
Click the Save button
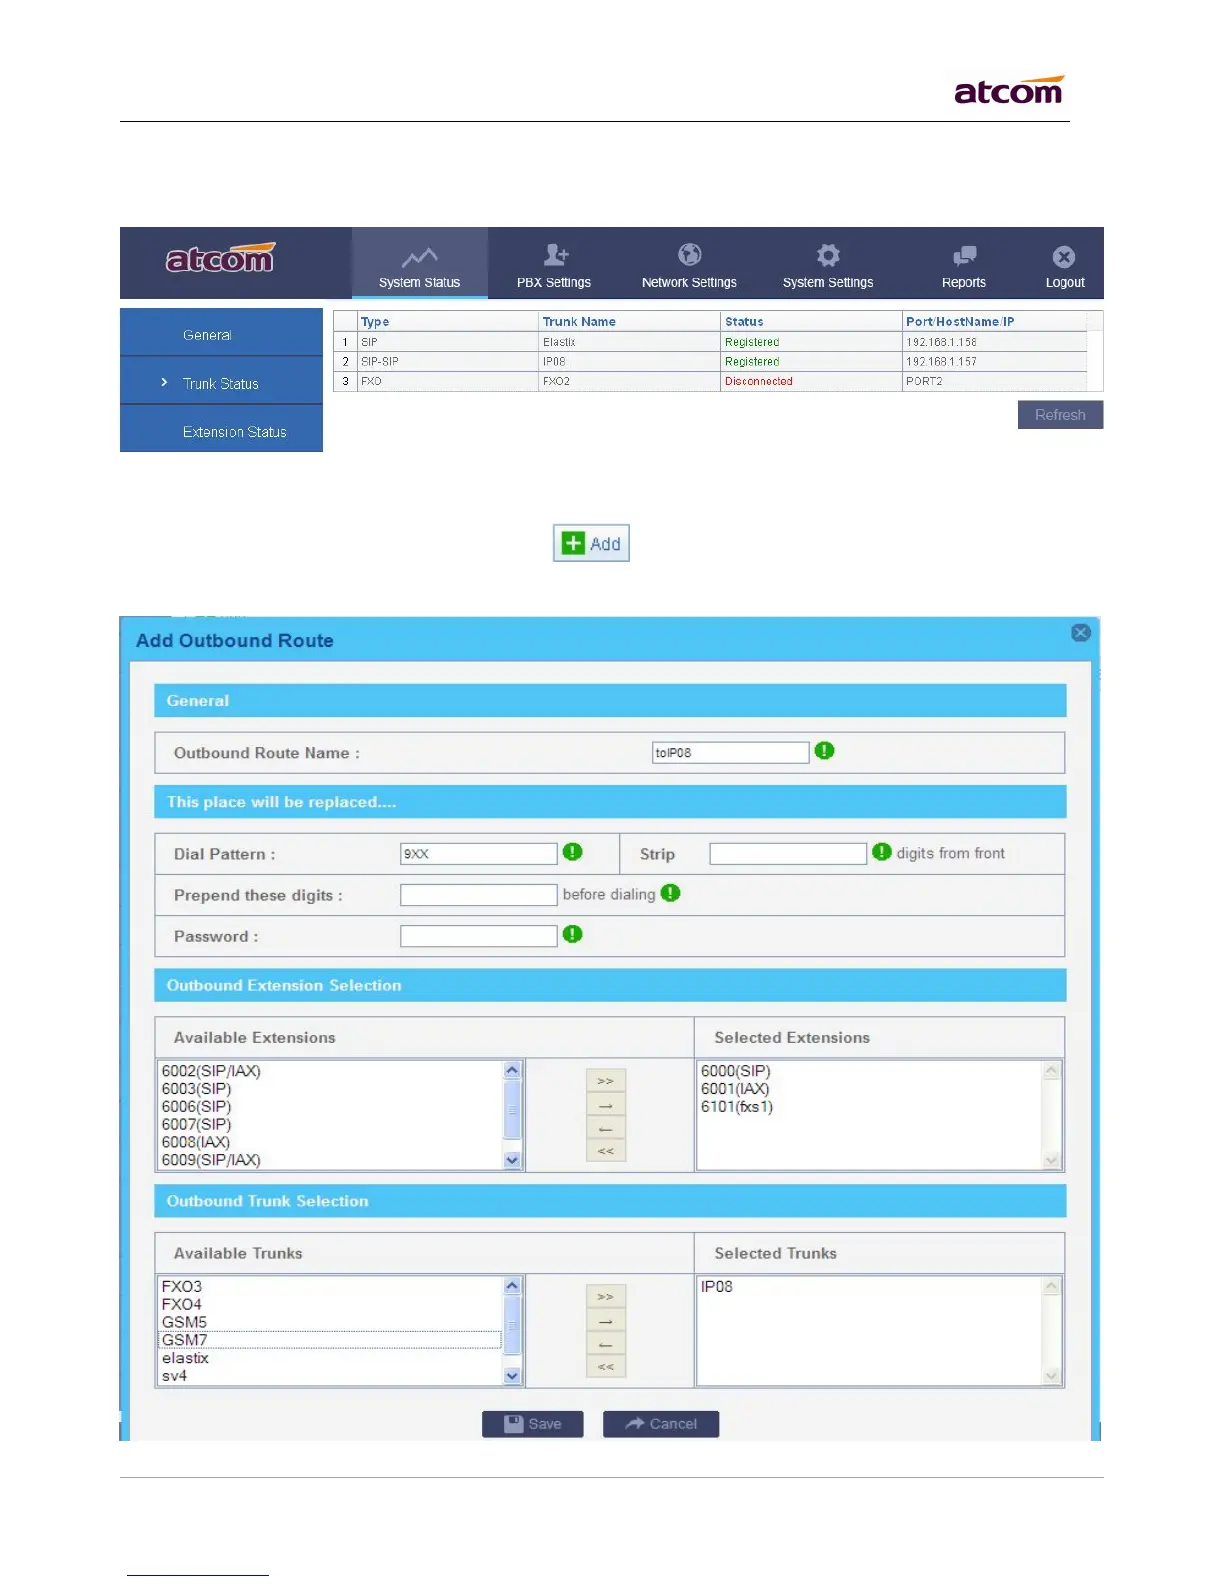(x=532, y=1424)
